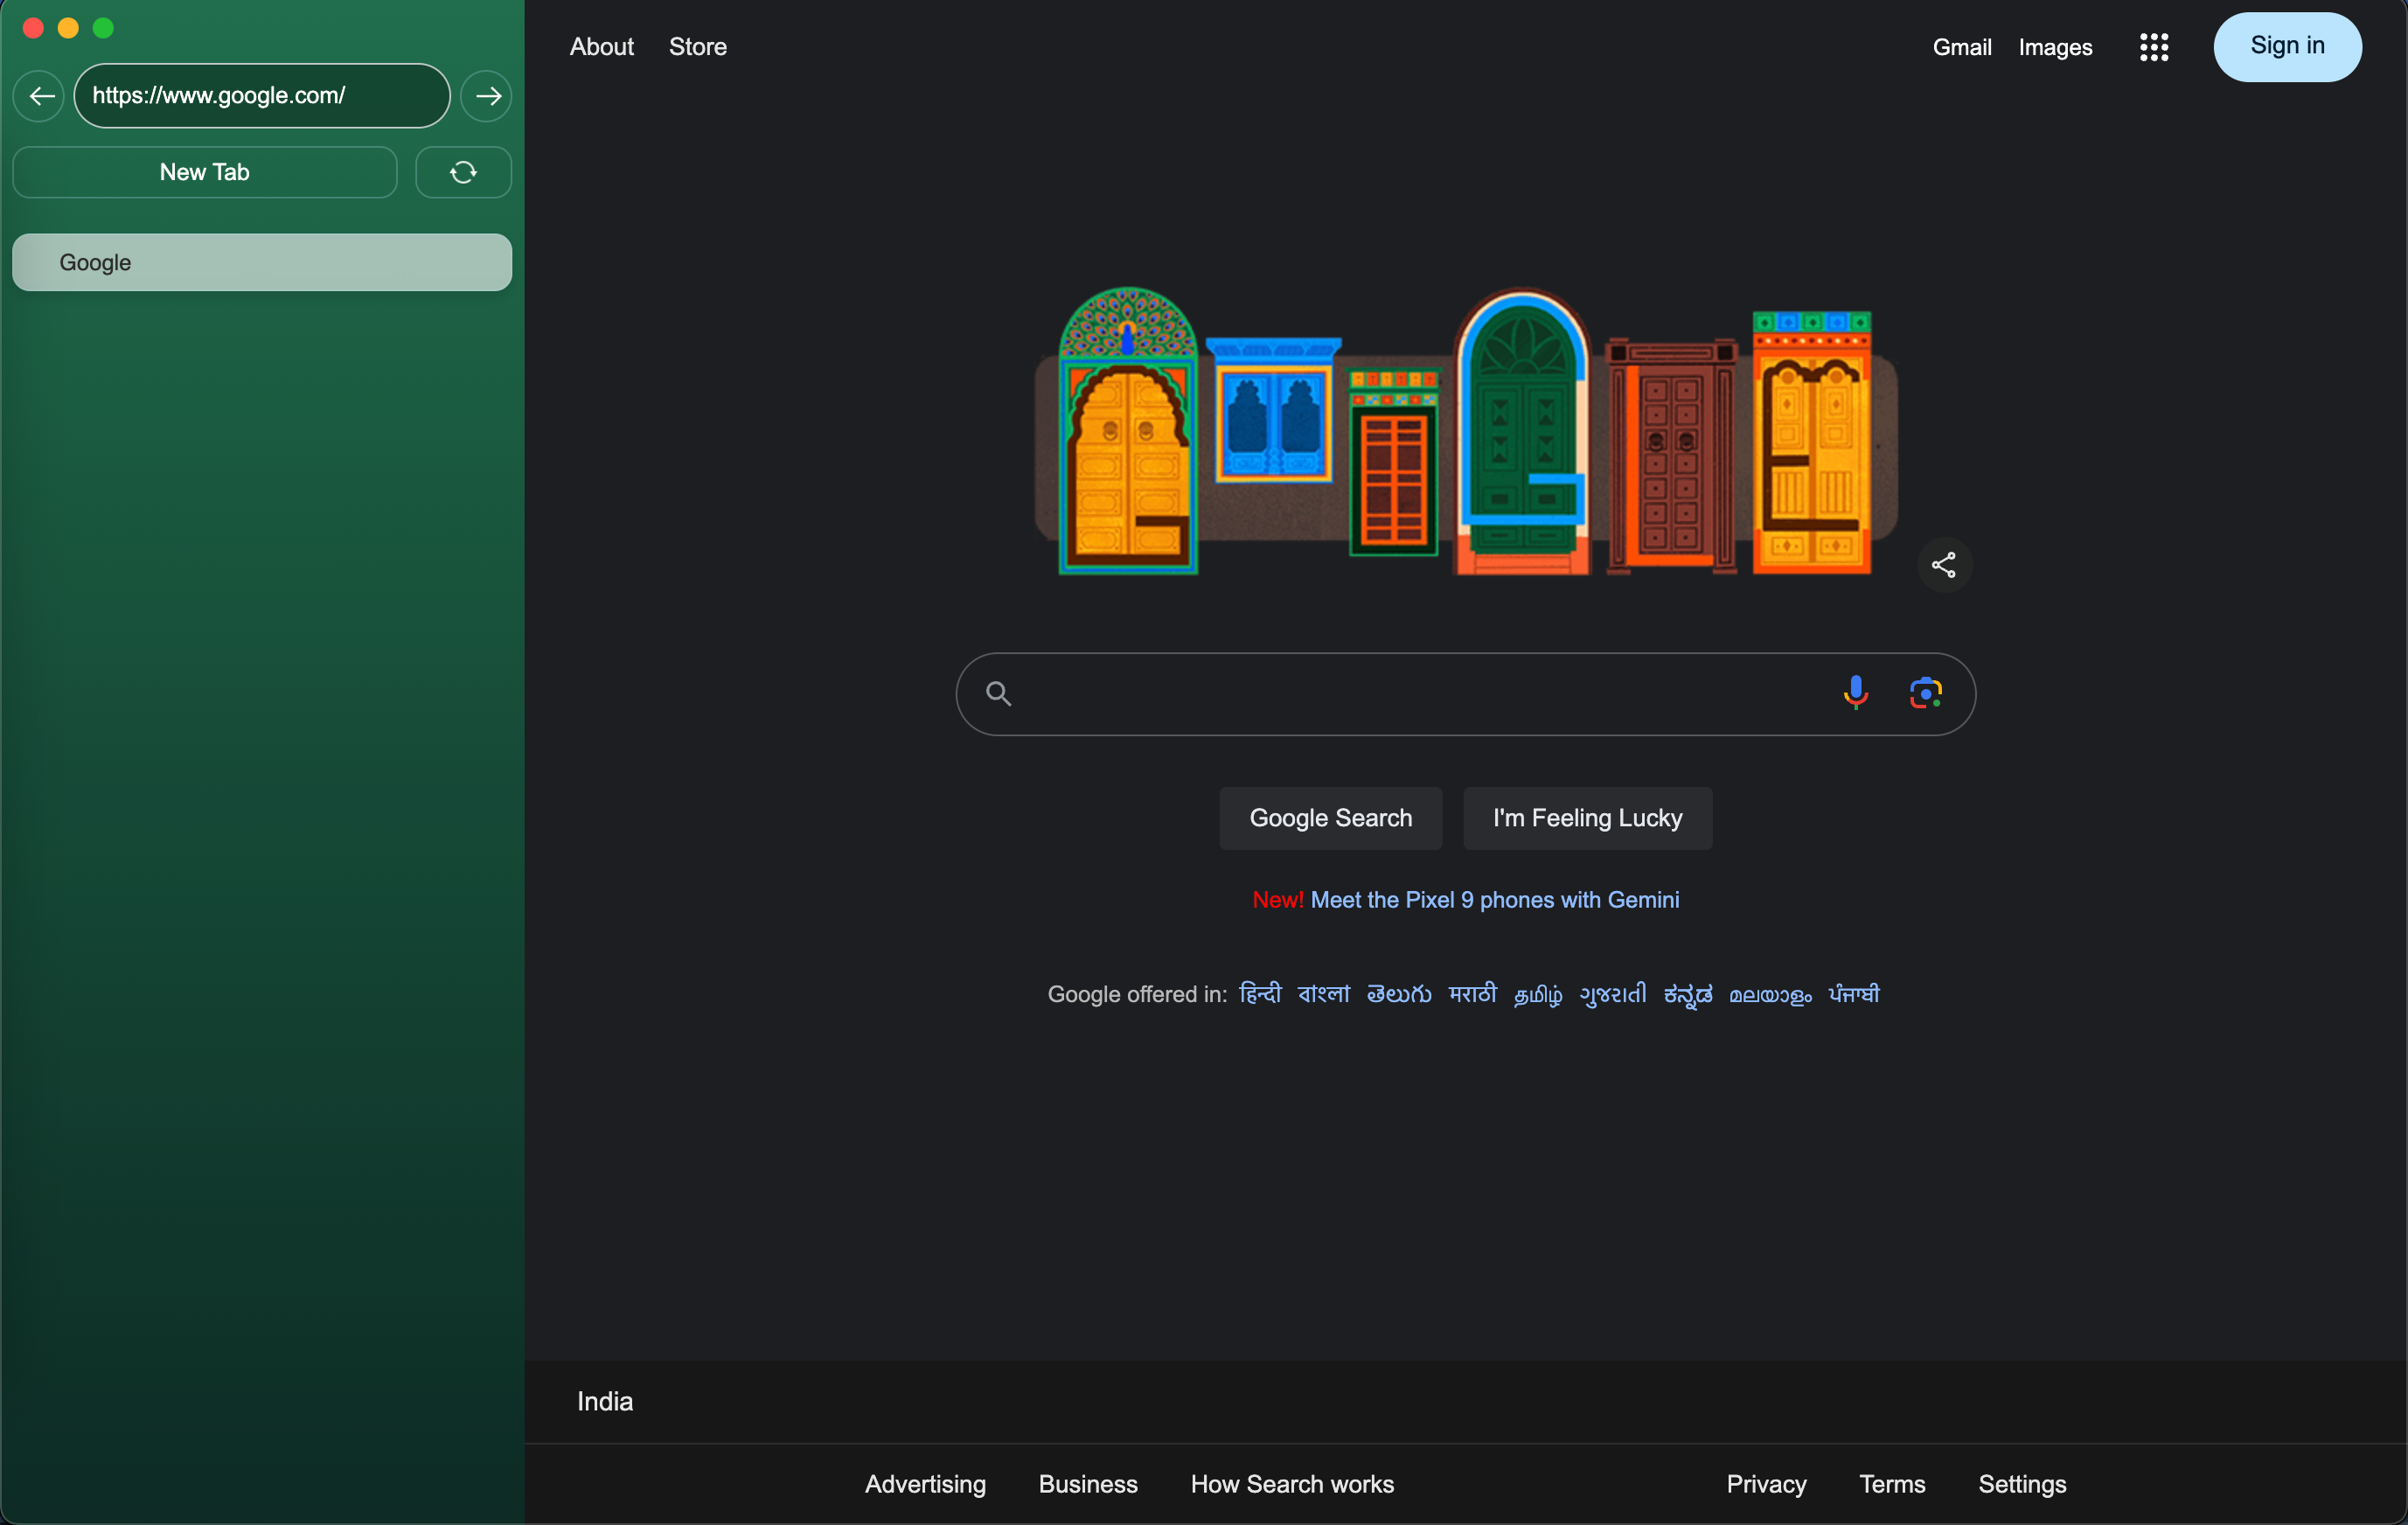Switch Google to Punjabi (ਪੰਜਾਬੀ)
Image resolution: width=2408 pixels, height=1525 pixels.
tap(1854, 994)
